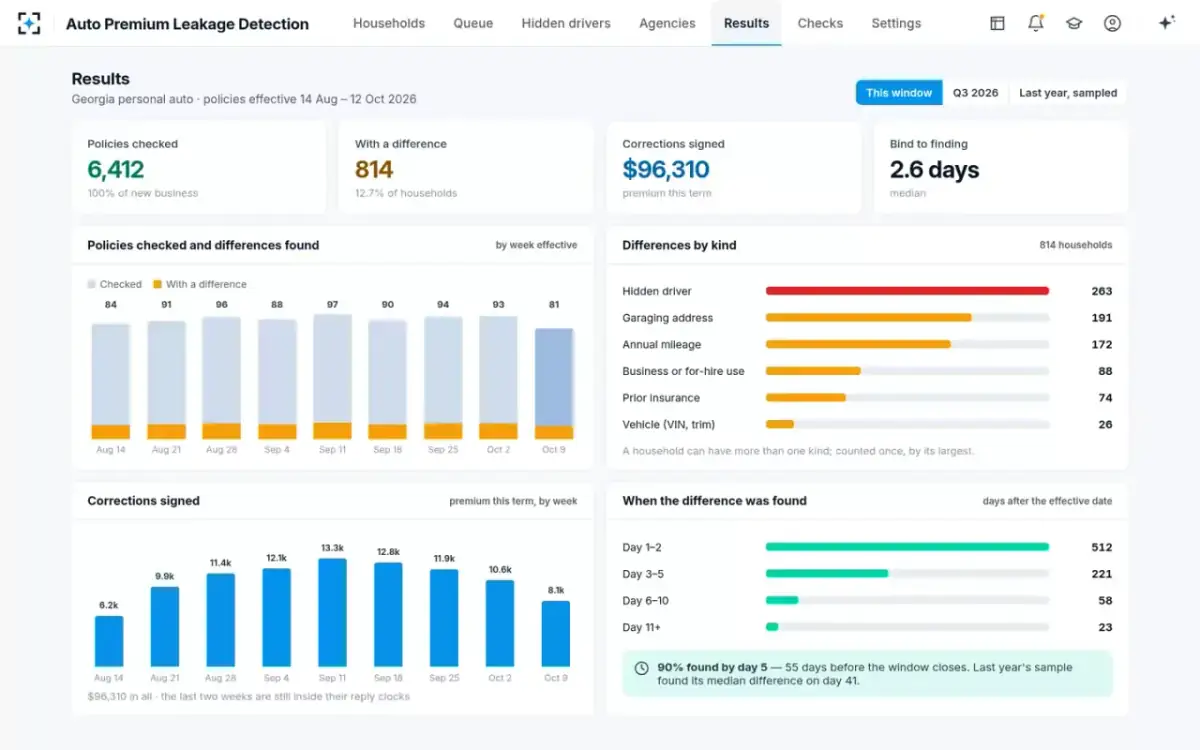The height and width of the screenshot is (750, 1200).
Task: Click the Vehicle (VIN, trim) bar
Action: point(780,424)
